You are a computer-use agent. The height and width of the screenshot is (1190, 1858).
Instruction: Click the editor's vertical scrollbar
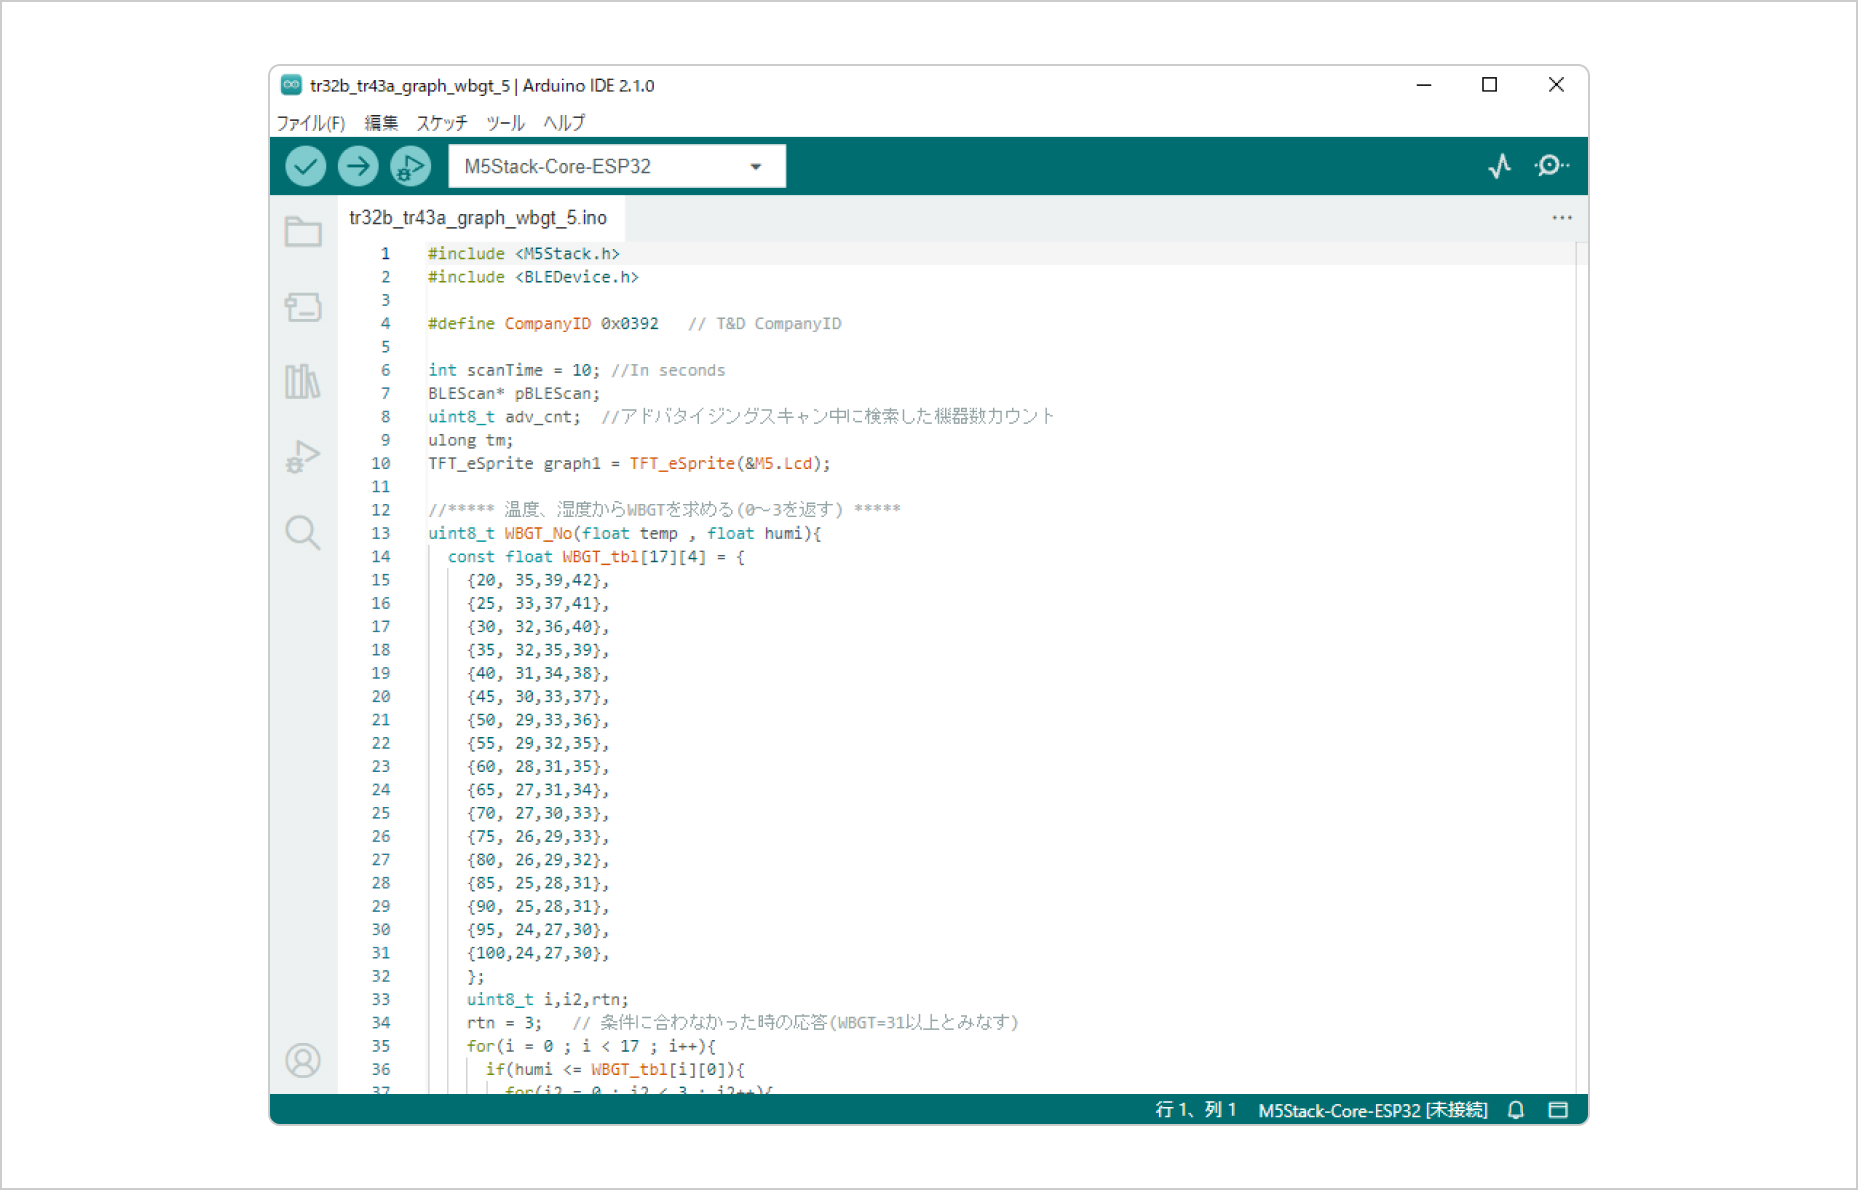1581,666
